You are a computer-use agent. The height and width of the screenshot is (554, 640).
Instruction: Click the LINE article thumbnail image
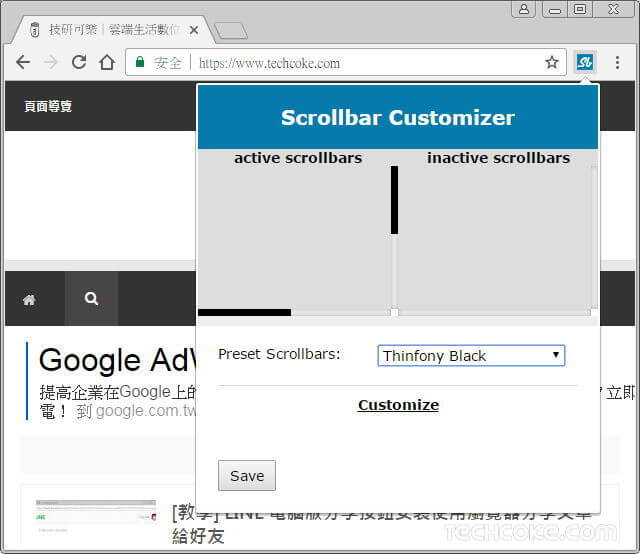(96, 516)
